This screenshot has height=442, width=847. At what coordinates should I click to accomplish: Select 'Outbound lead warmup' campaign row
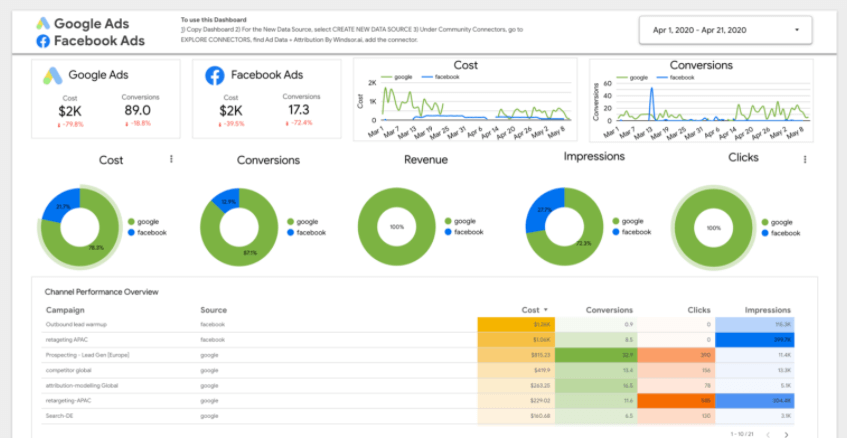point(420,325)
